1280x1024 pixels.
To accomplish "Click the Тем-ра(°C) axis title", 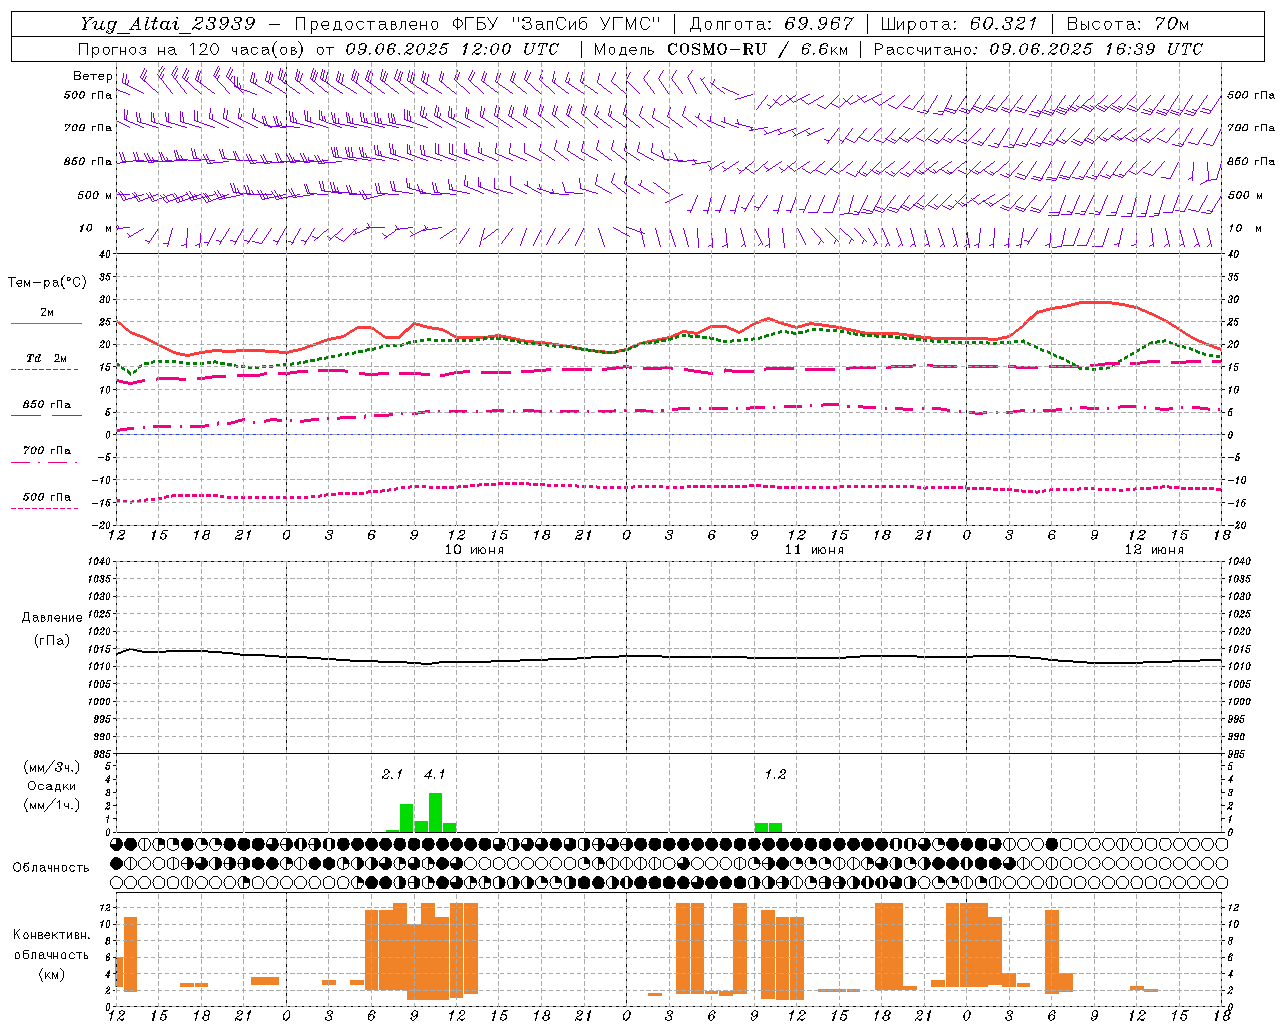I will 47,283.
